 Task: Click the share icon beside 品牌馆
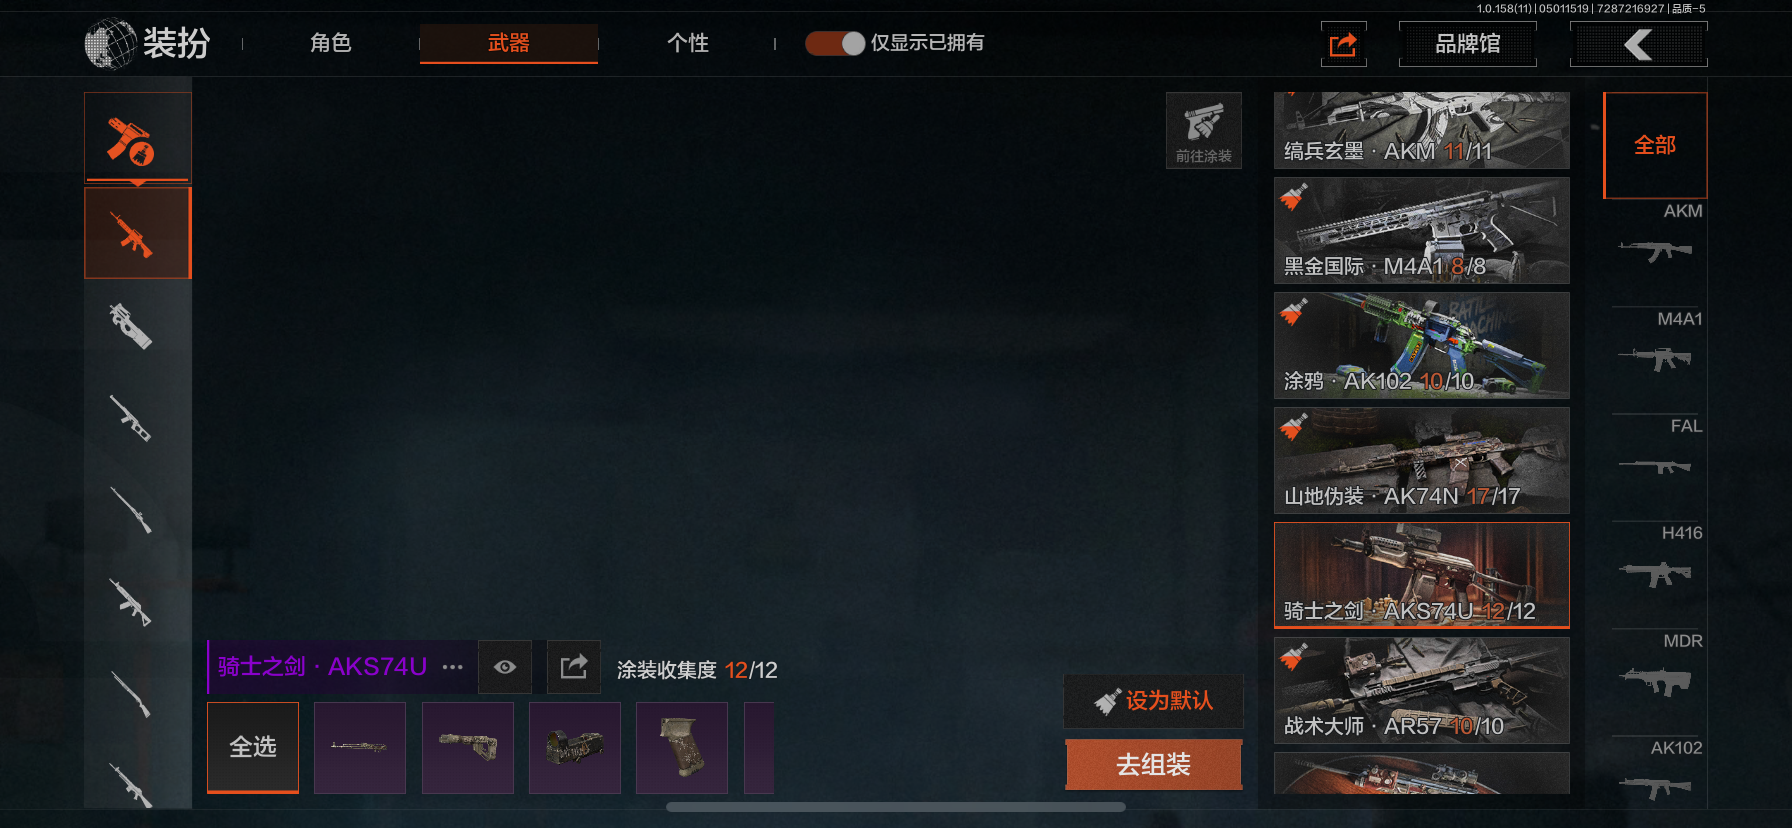[x=1343, y=45]
